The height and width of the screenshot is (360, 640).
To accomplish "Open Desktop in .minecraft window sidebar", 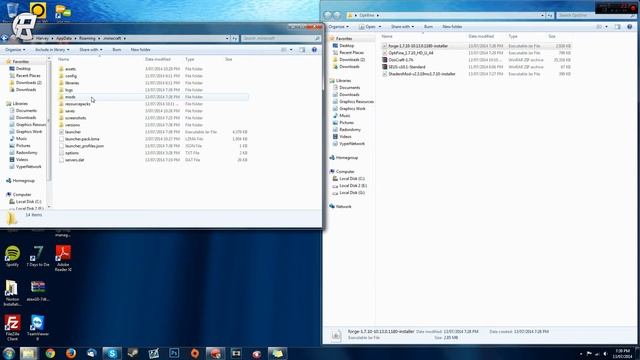I will point(23,69).
